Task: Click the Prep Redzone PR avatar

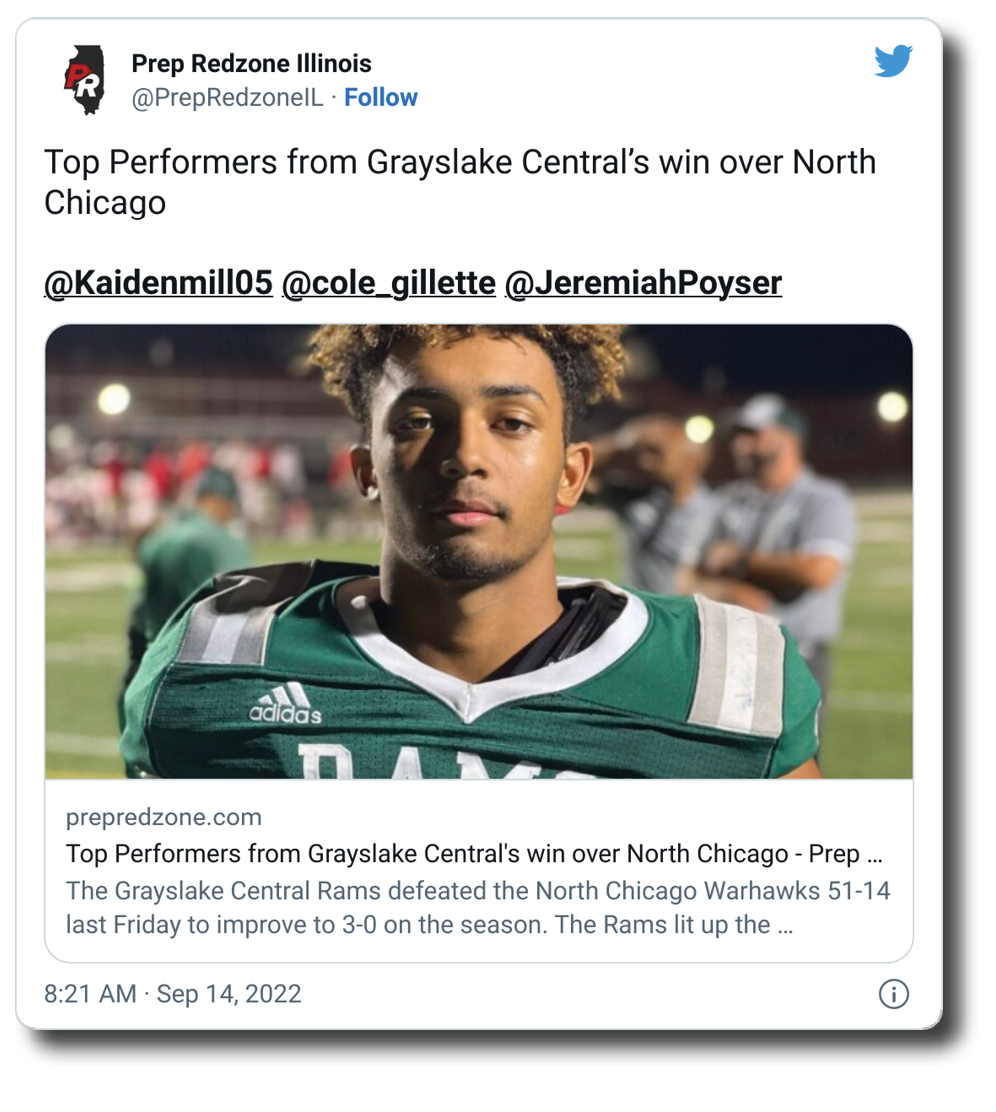Action: pos(84,80)
